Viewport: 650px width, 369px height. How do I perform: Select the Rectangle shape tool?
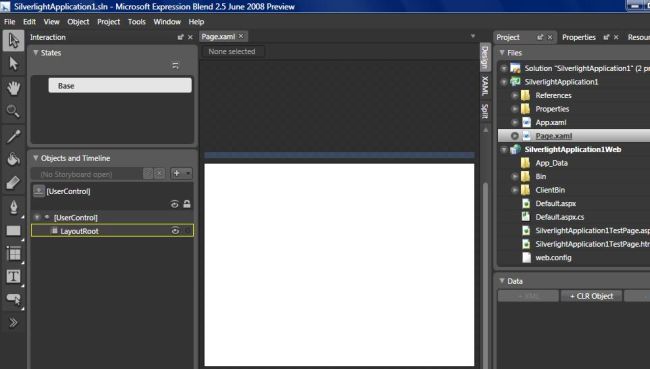pyautogui.click(x=13, y=231)
